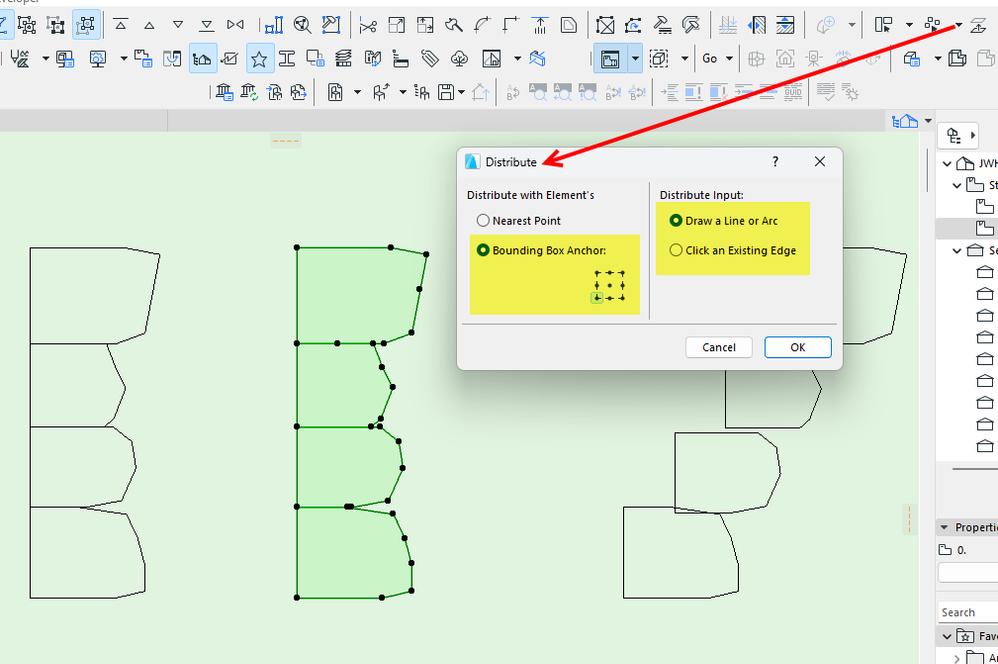
Task: Click the resize square arrow icon
Action: (396, 25)
